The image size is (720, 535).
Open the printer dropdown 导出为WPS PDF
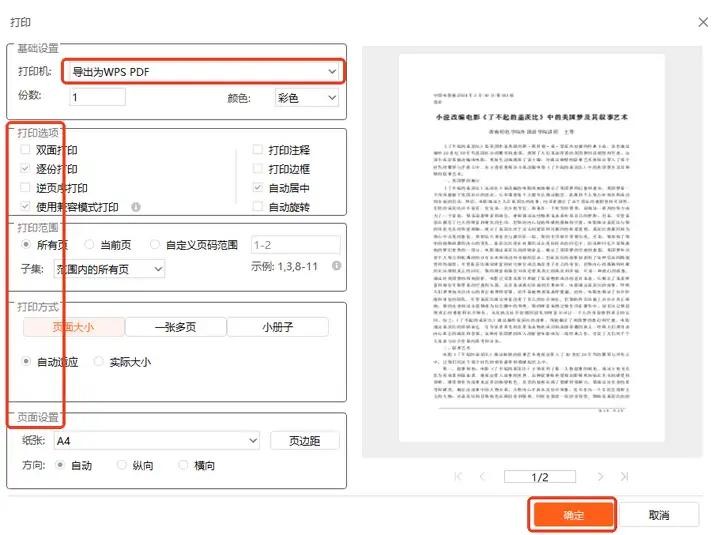(x=203, y=72)
